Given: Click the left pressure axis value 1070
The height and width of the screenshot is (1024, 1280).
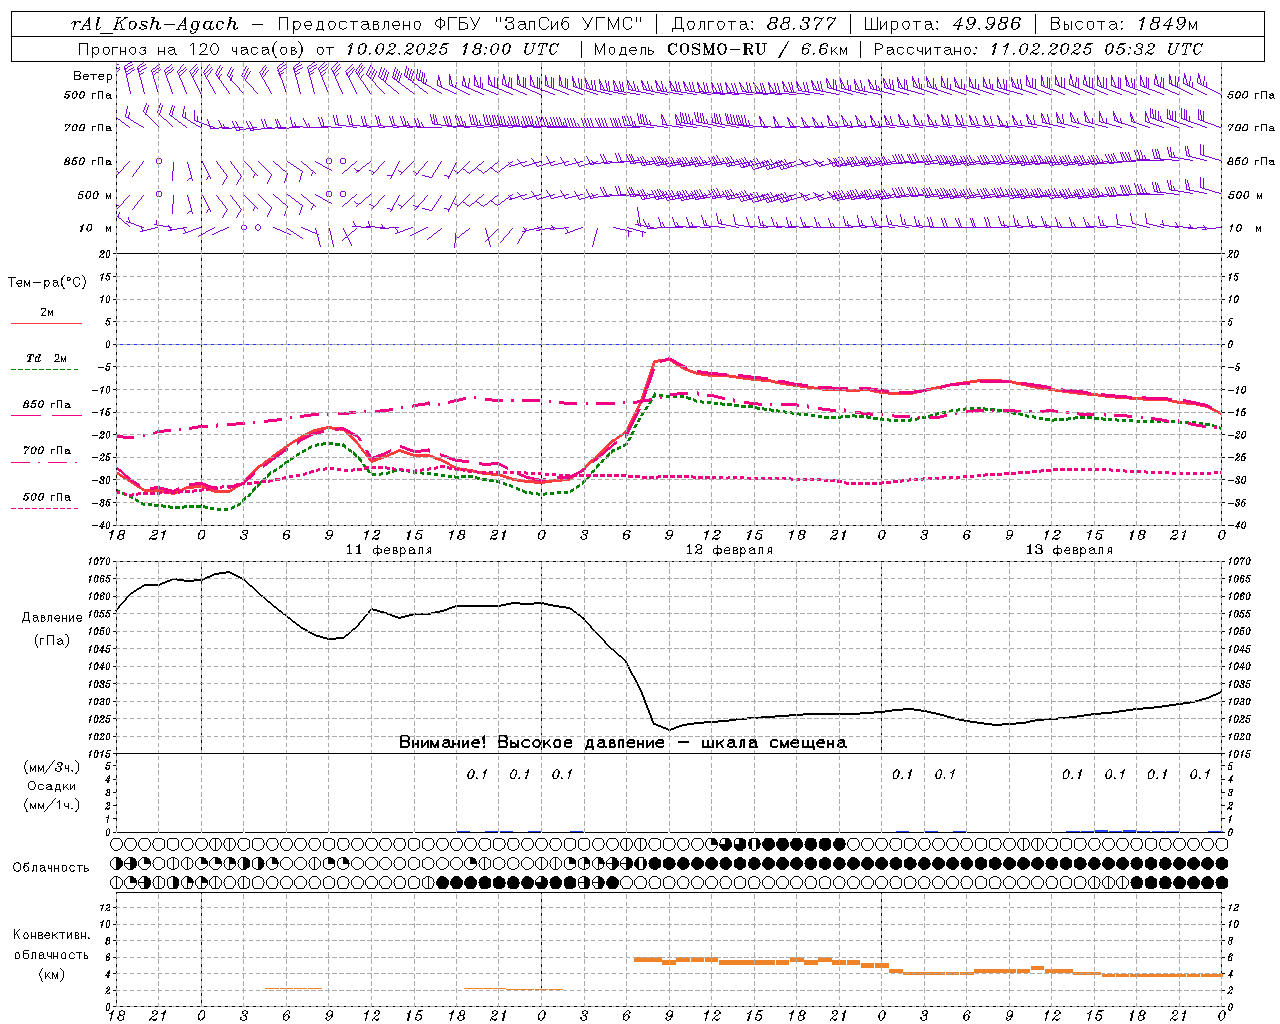Looking at the screenshot, I should click(98, 562).
